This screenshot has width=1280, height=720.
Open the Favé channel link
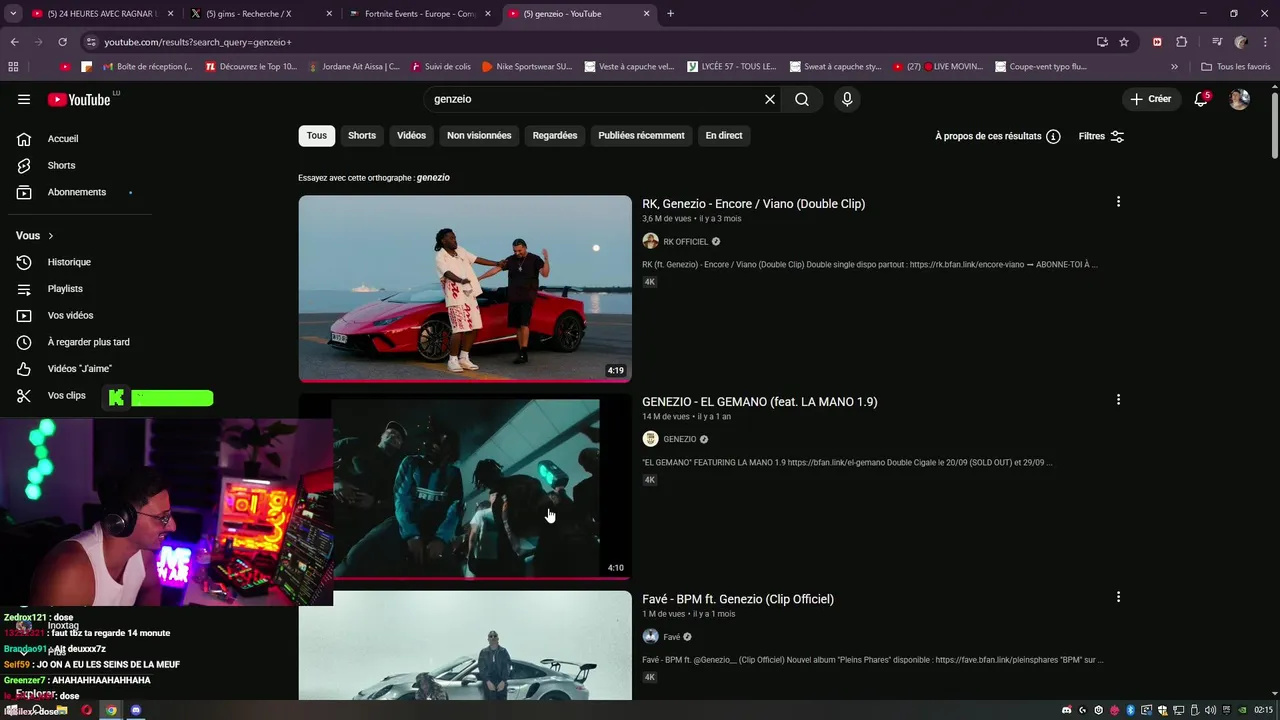click(671, 637)
